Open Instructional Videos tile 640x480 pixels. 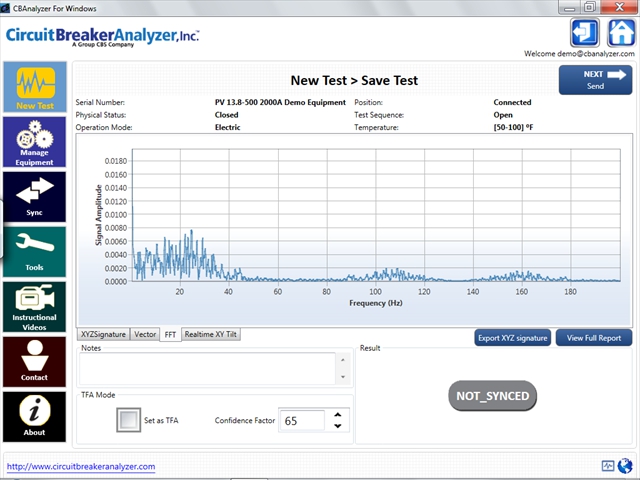[x=35, y=307]
